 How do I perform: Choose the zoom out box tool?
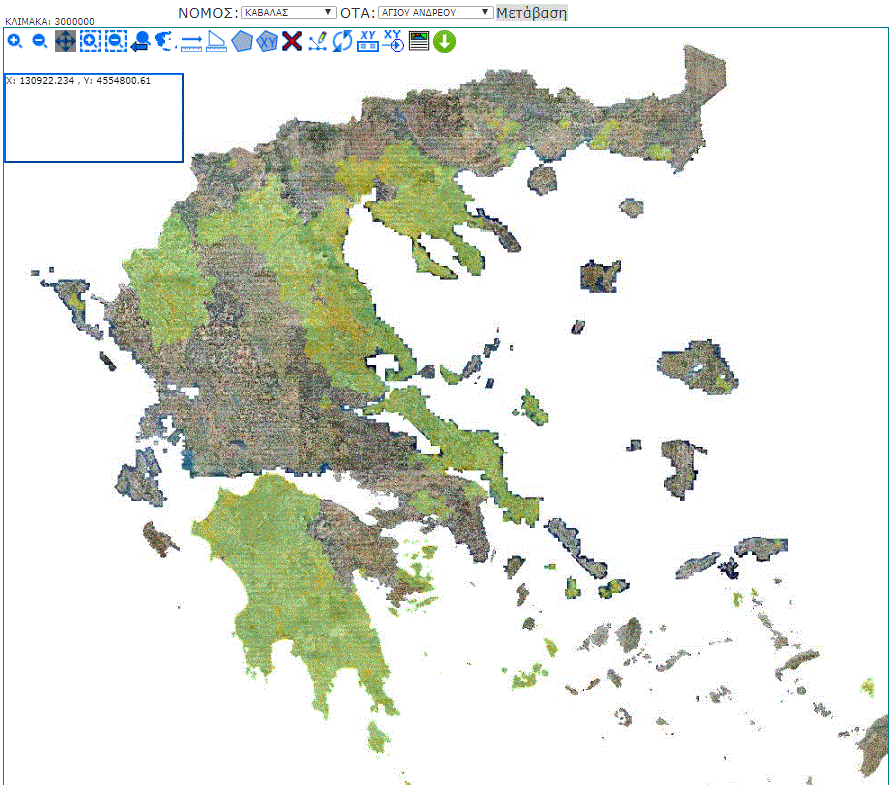(115, 41)
